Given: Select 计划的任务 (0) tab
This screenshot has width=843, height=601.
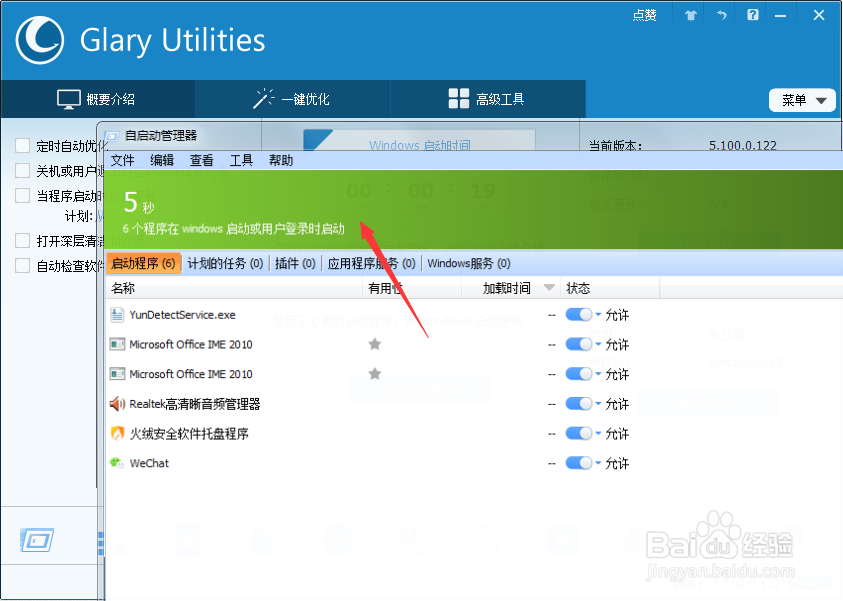Looking at the screenshot, I should (x=225, y=263).
